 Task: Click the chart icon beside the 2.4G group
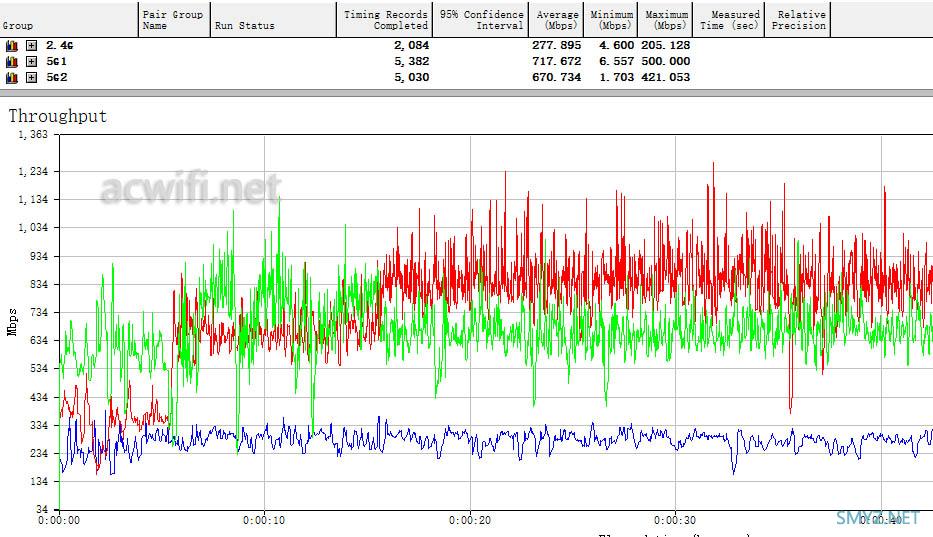(x=12, y=45)
